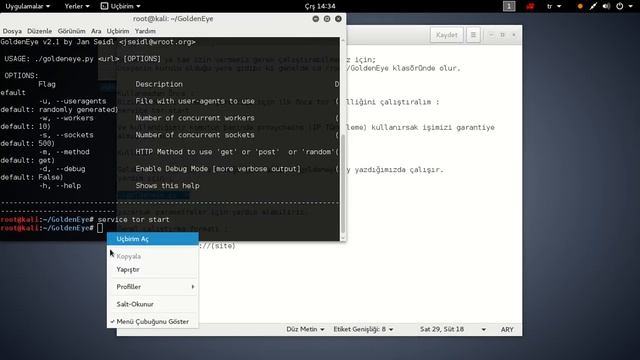
Task: Open the hamburger menu in text editor
Action: pos(473,35)
